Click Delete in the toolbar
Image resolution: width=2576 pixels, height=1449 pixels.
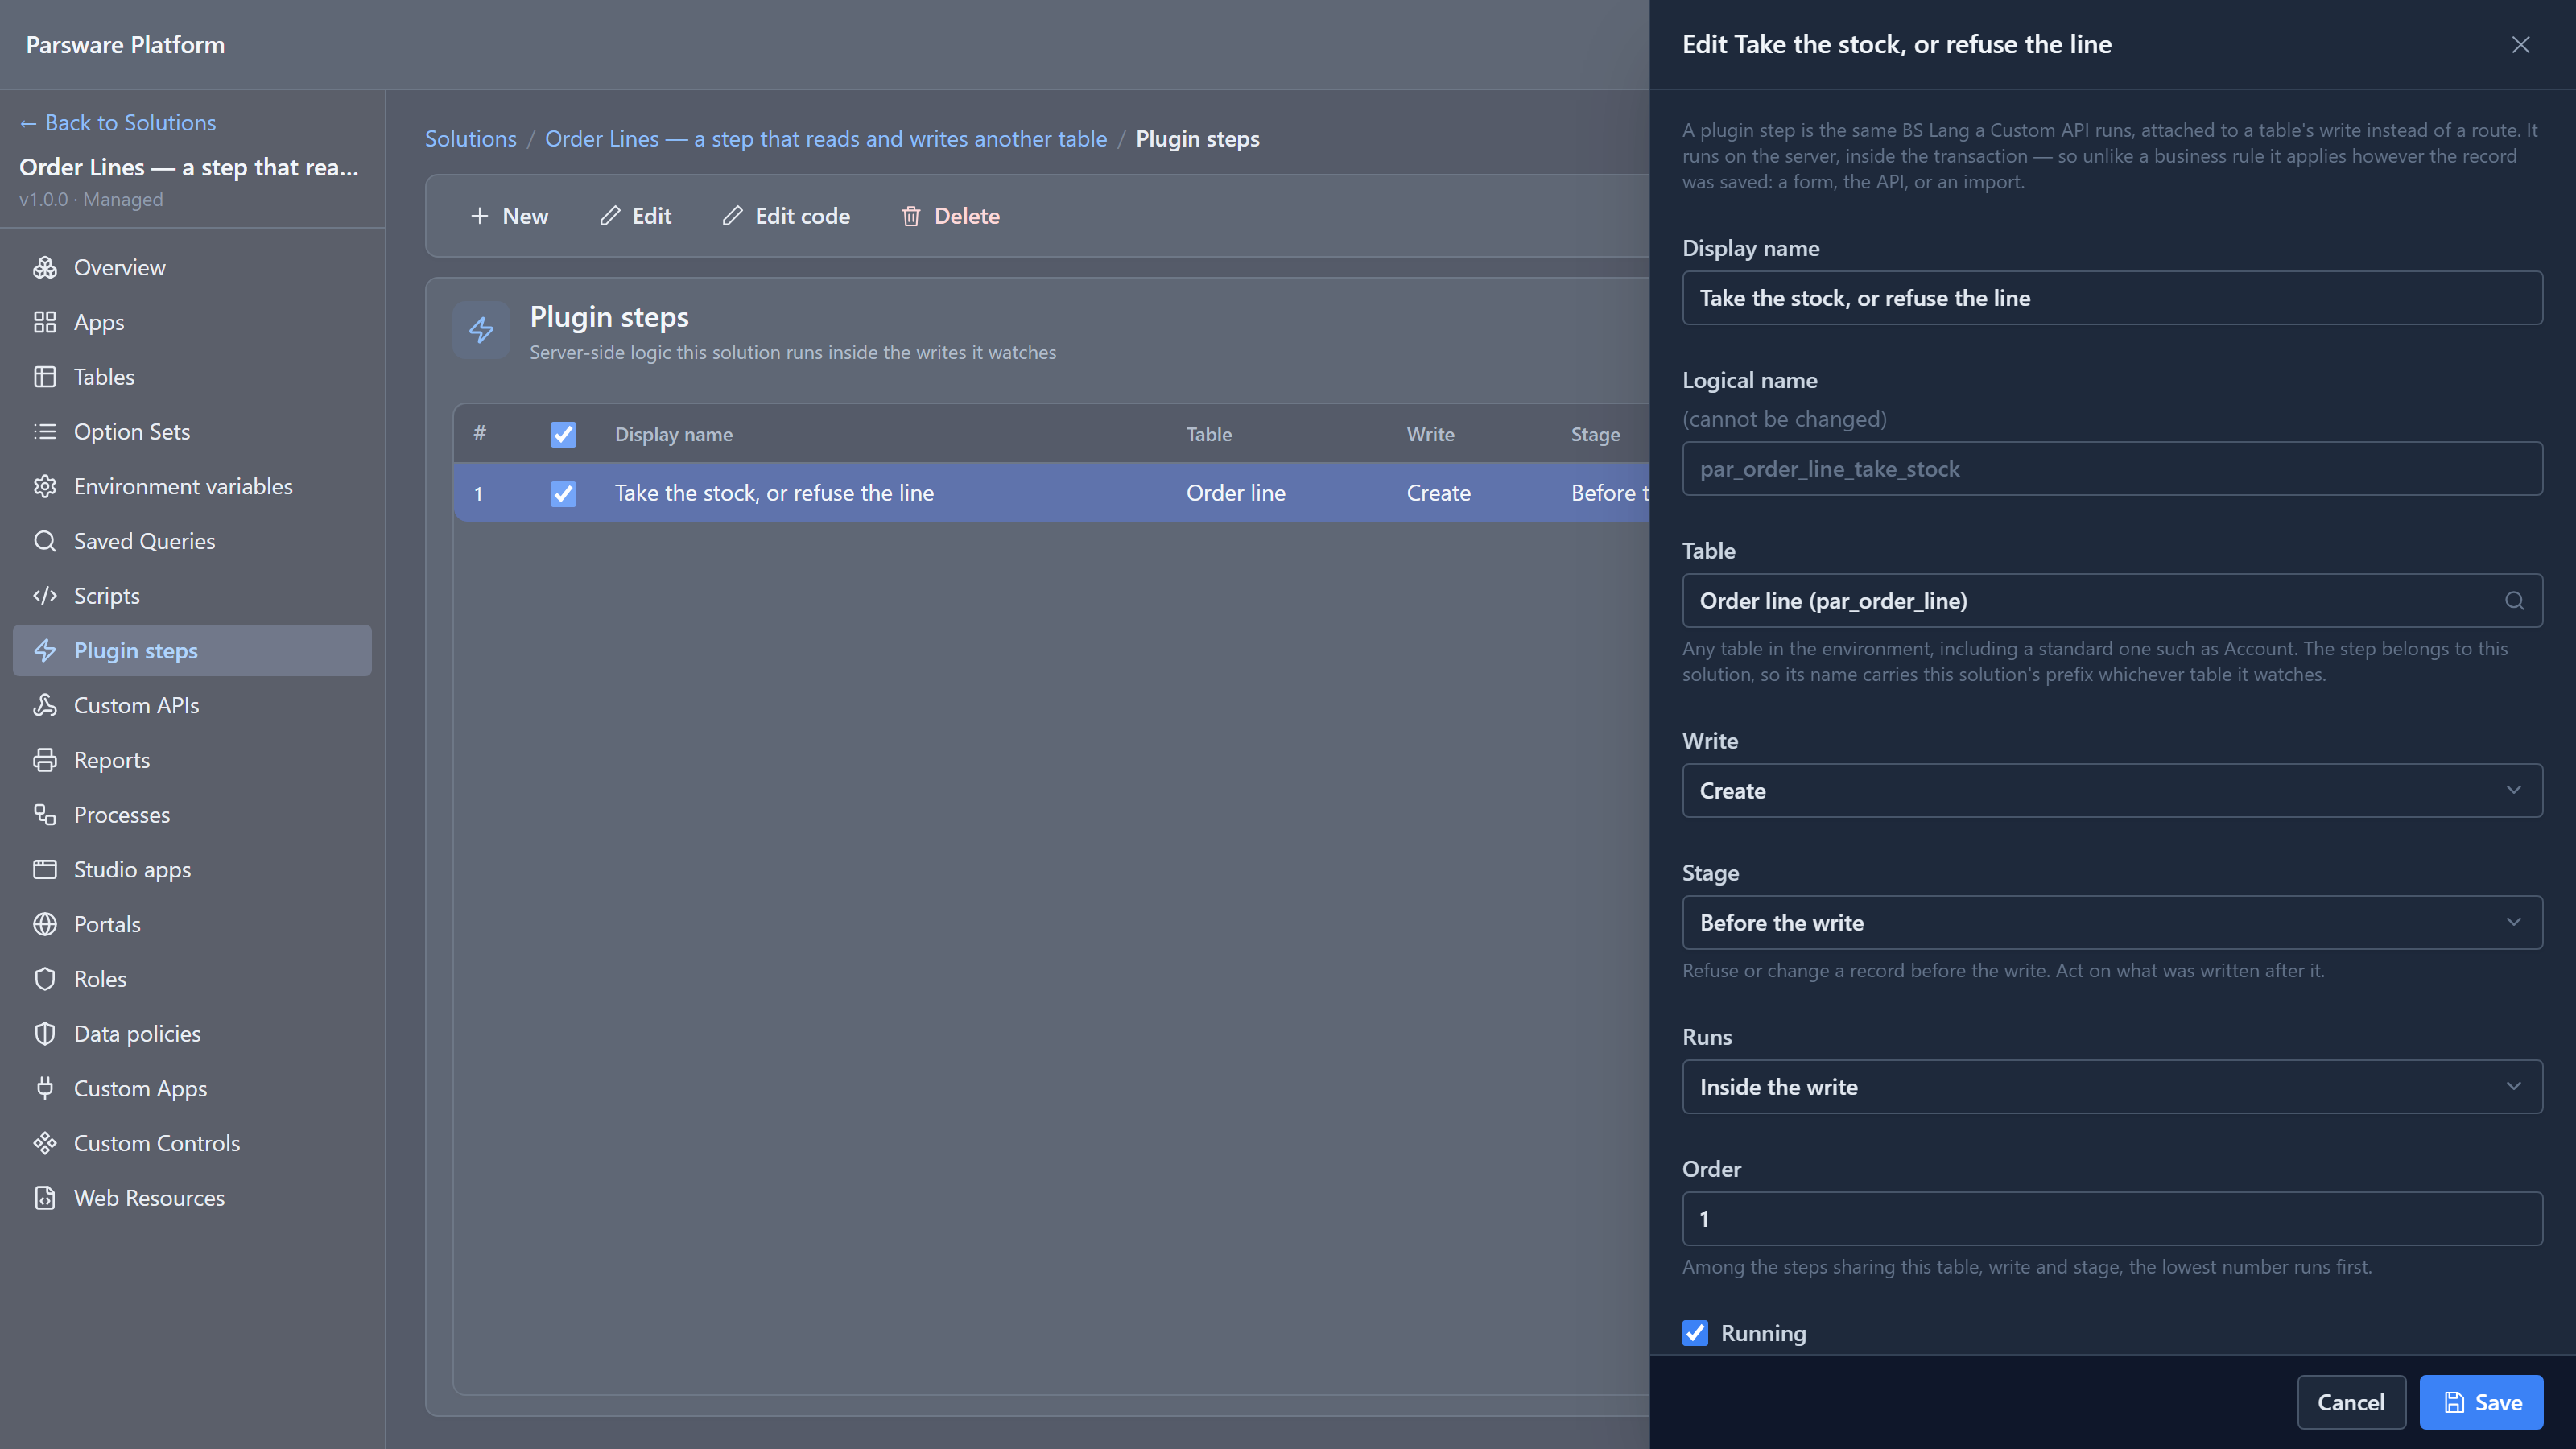[x=950, y=216]
